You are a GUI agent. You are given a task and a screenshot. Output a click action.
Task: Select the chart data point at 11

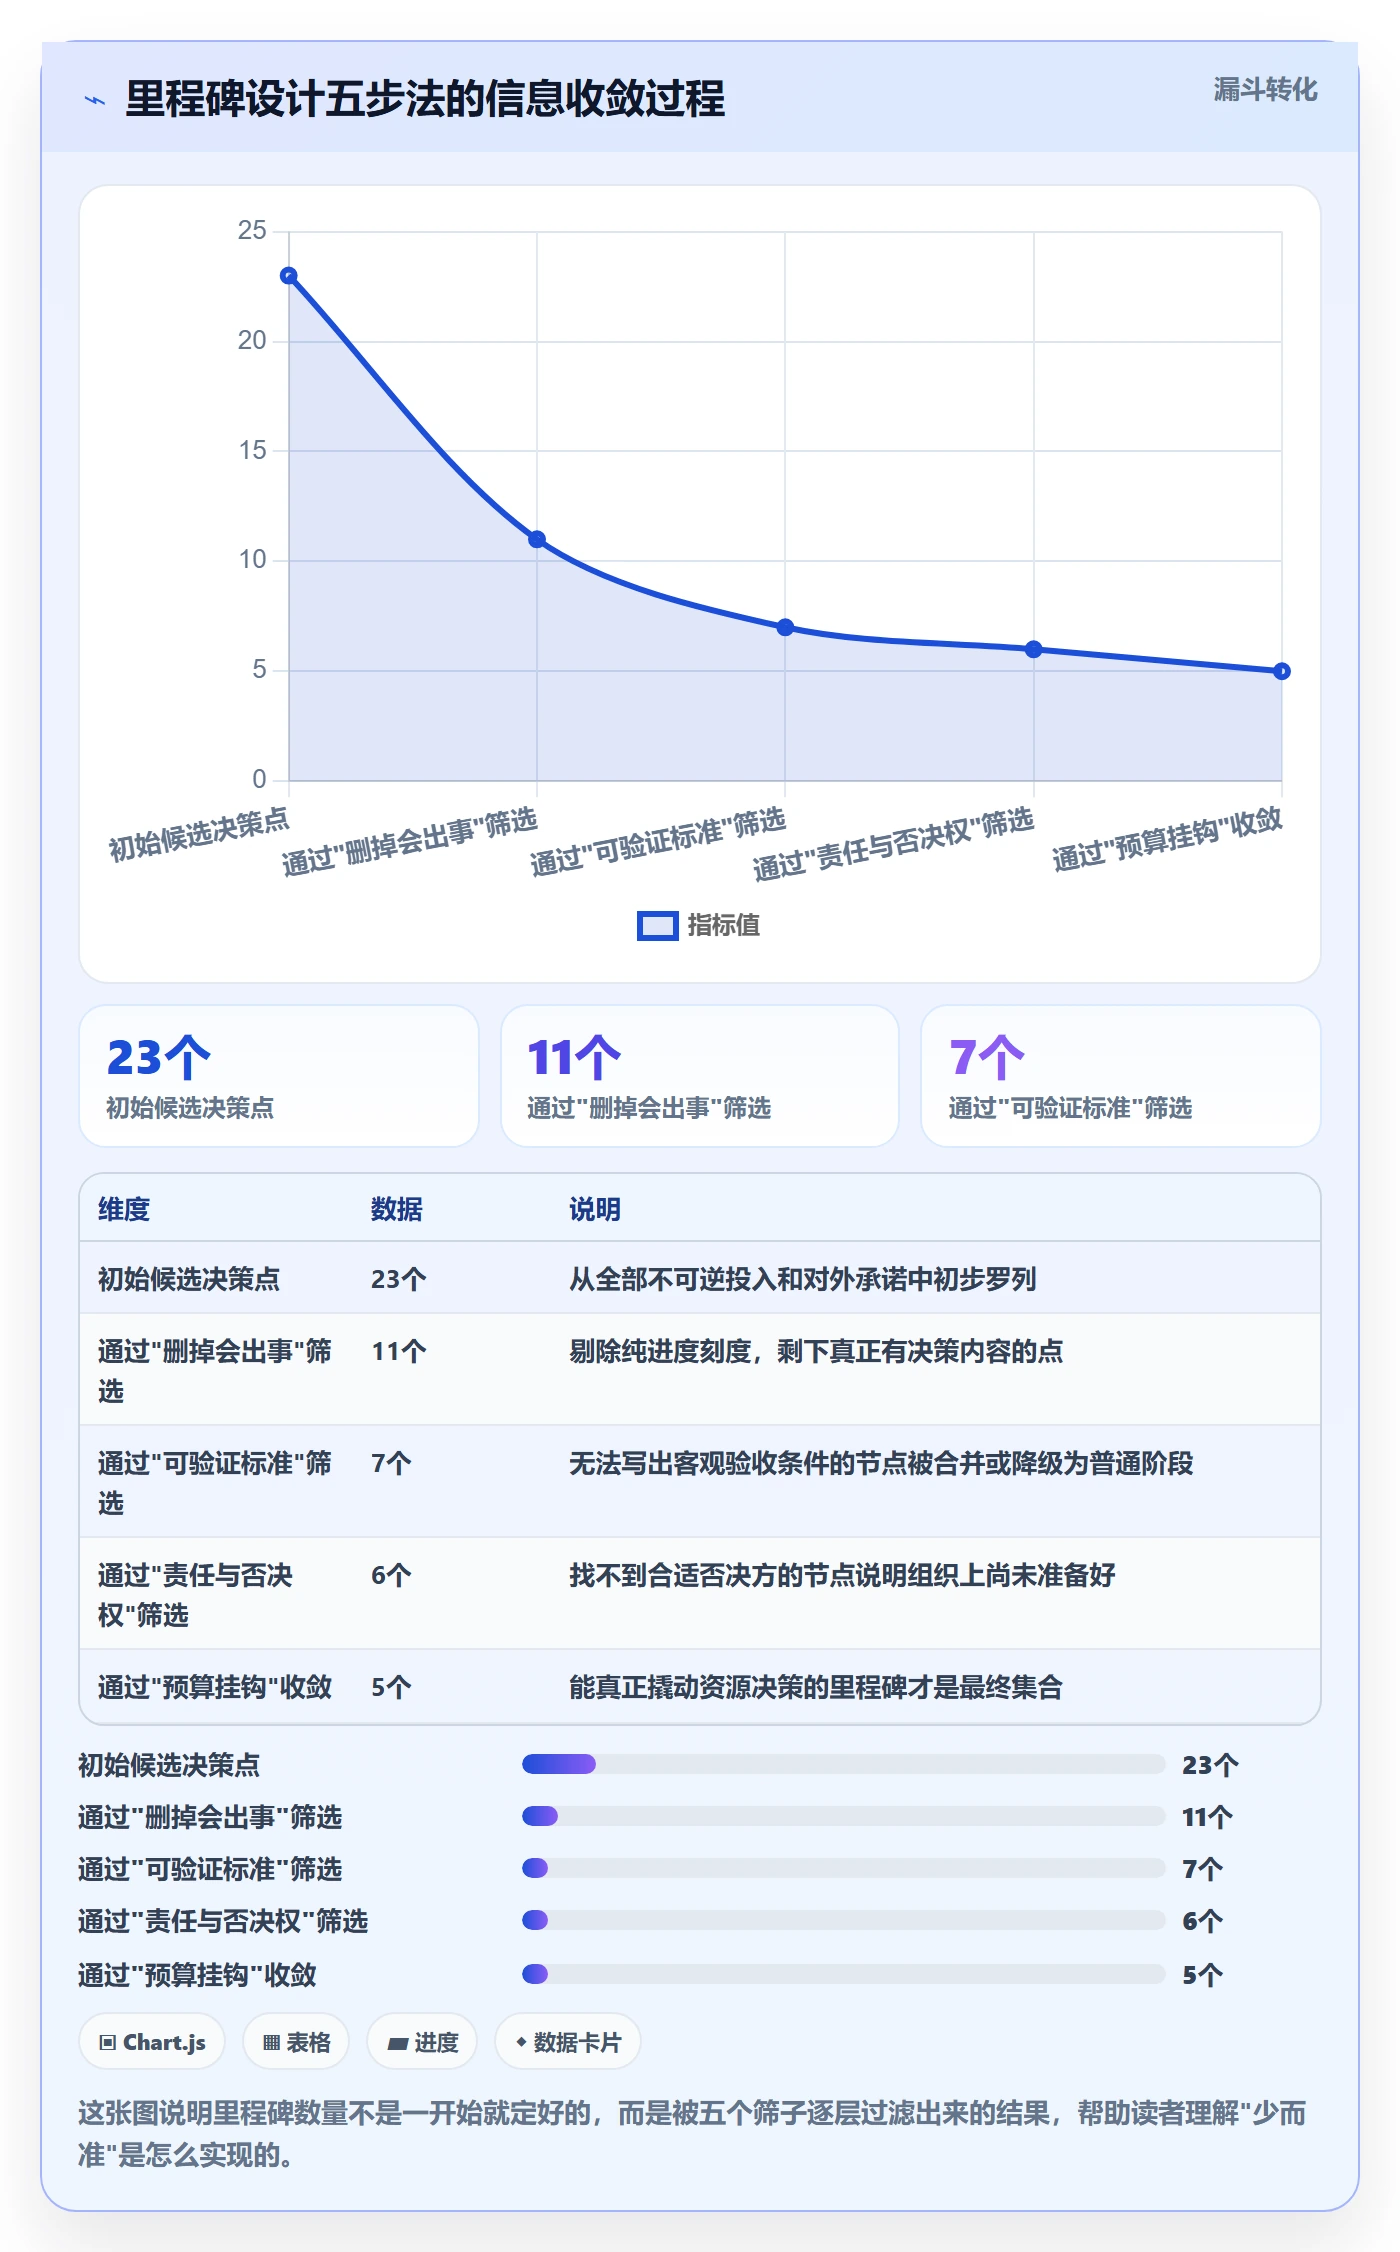537,540
